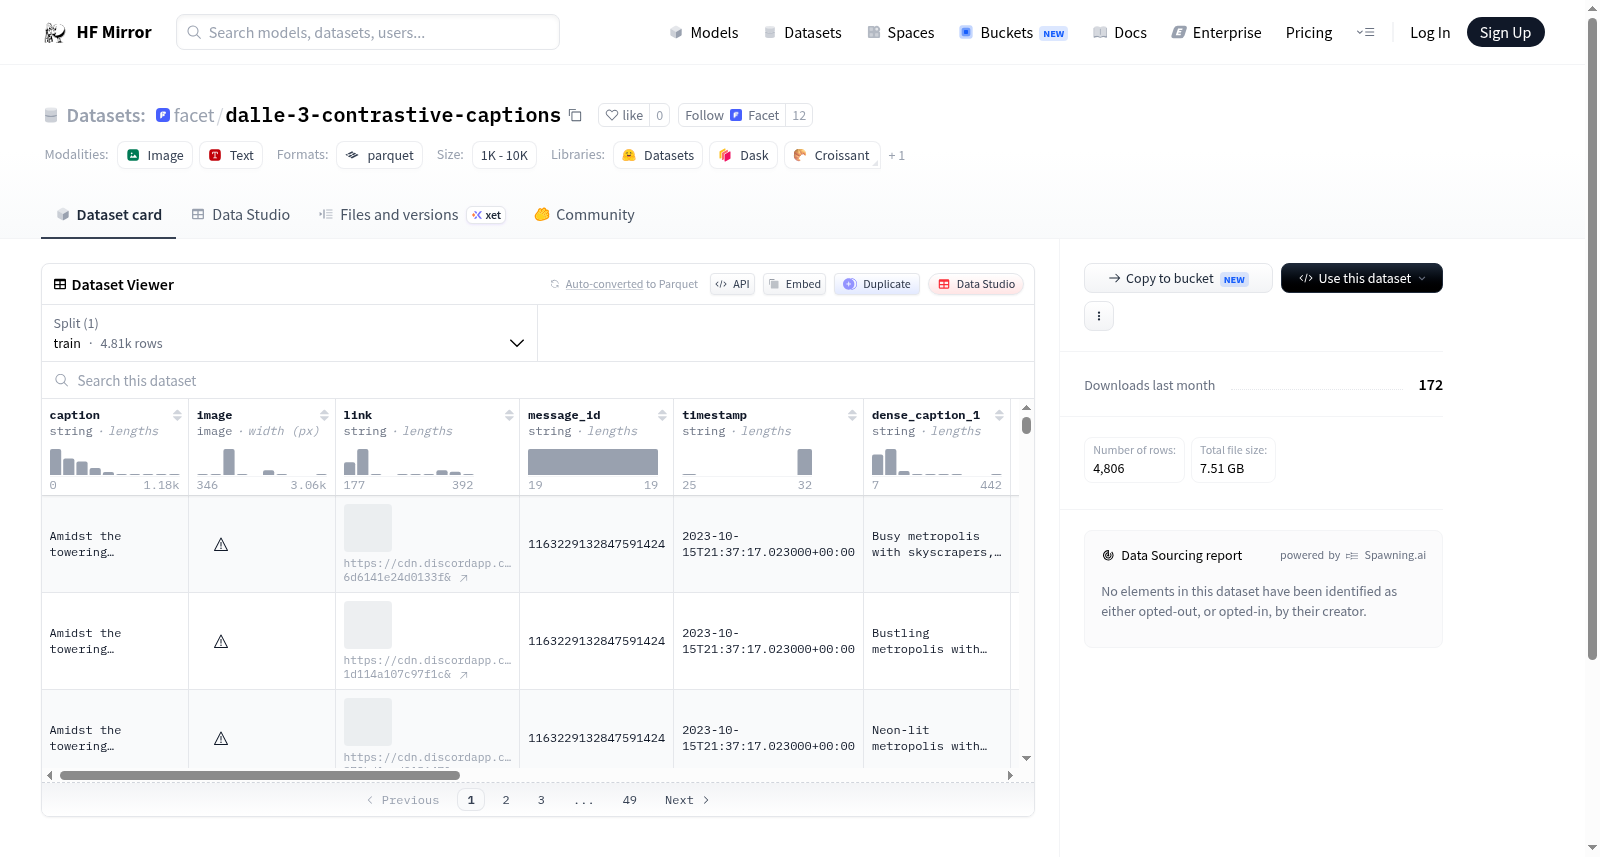This screenshot has width=1600, height=857.
Task: Click the like heart button
Action: point(624,115)
